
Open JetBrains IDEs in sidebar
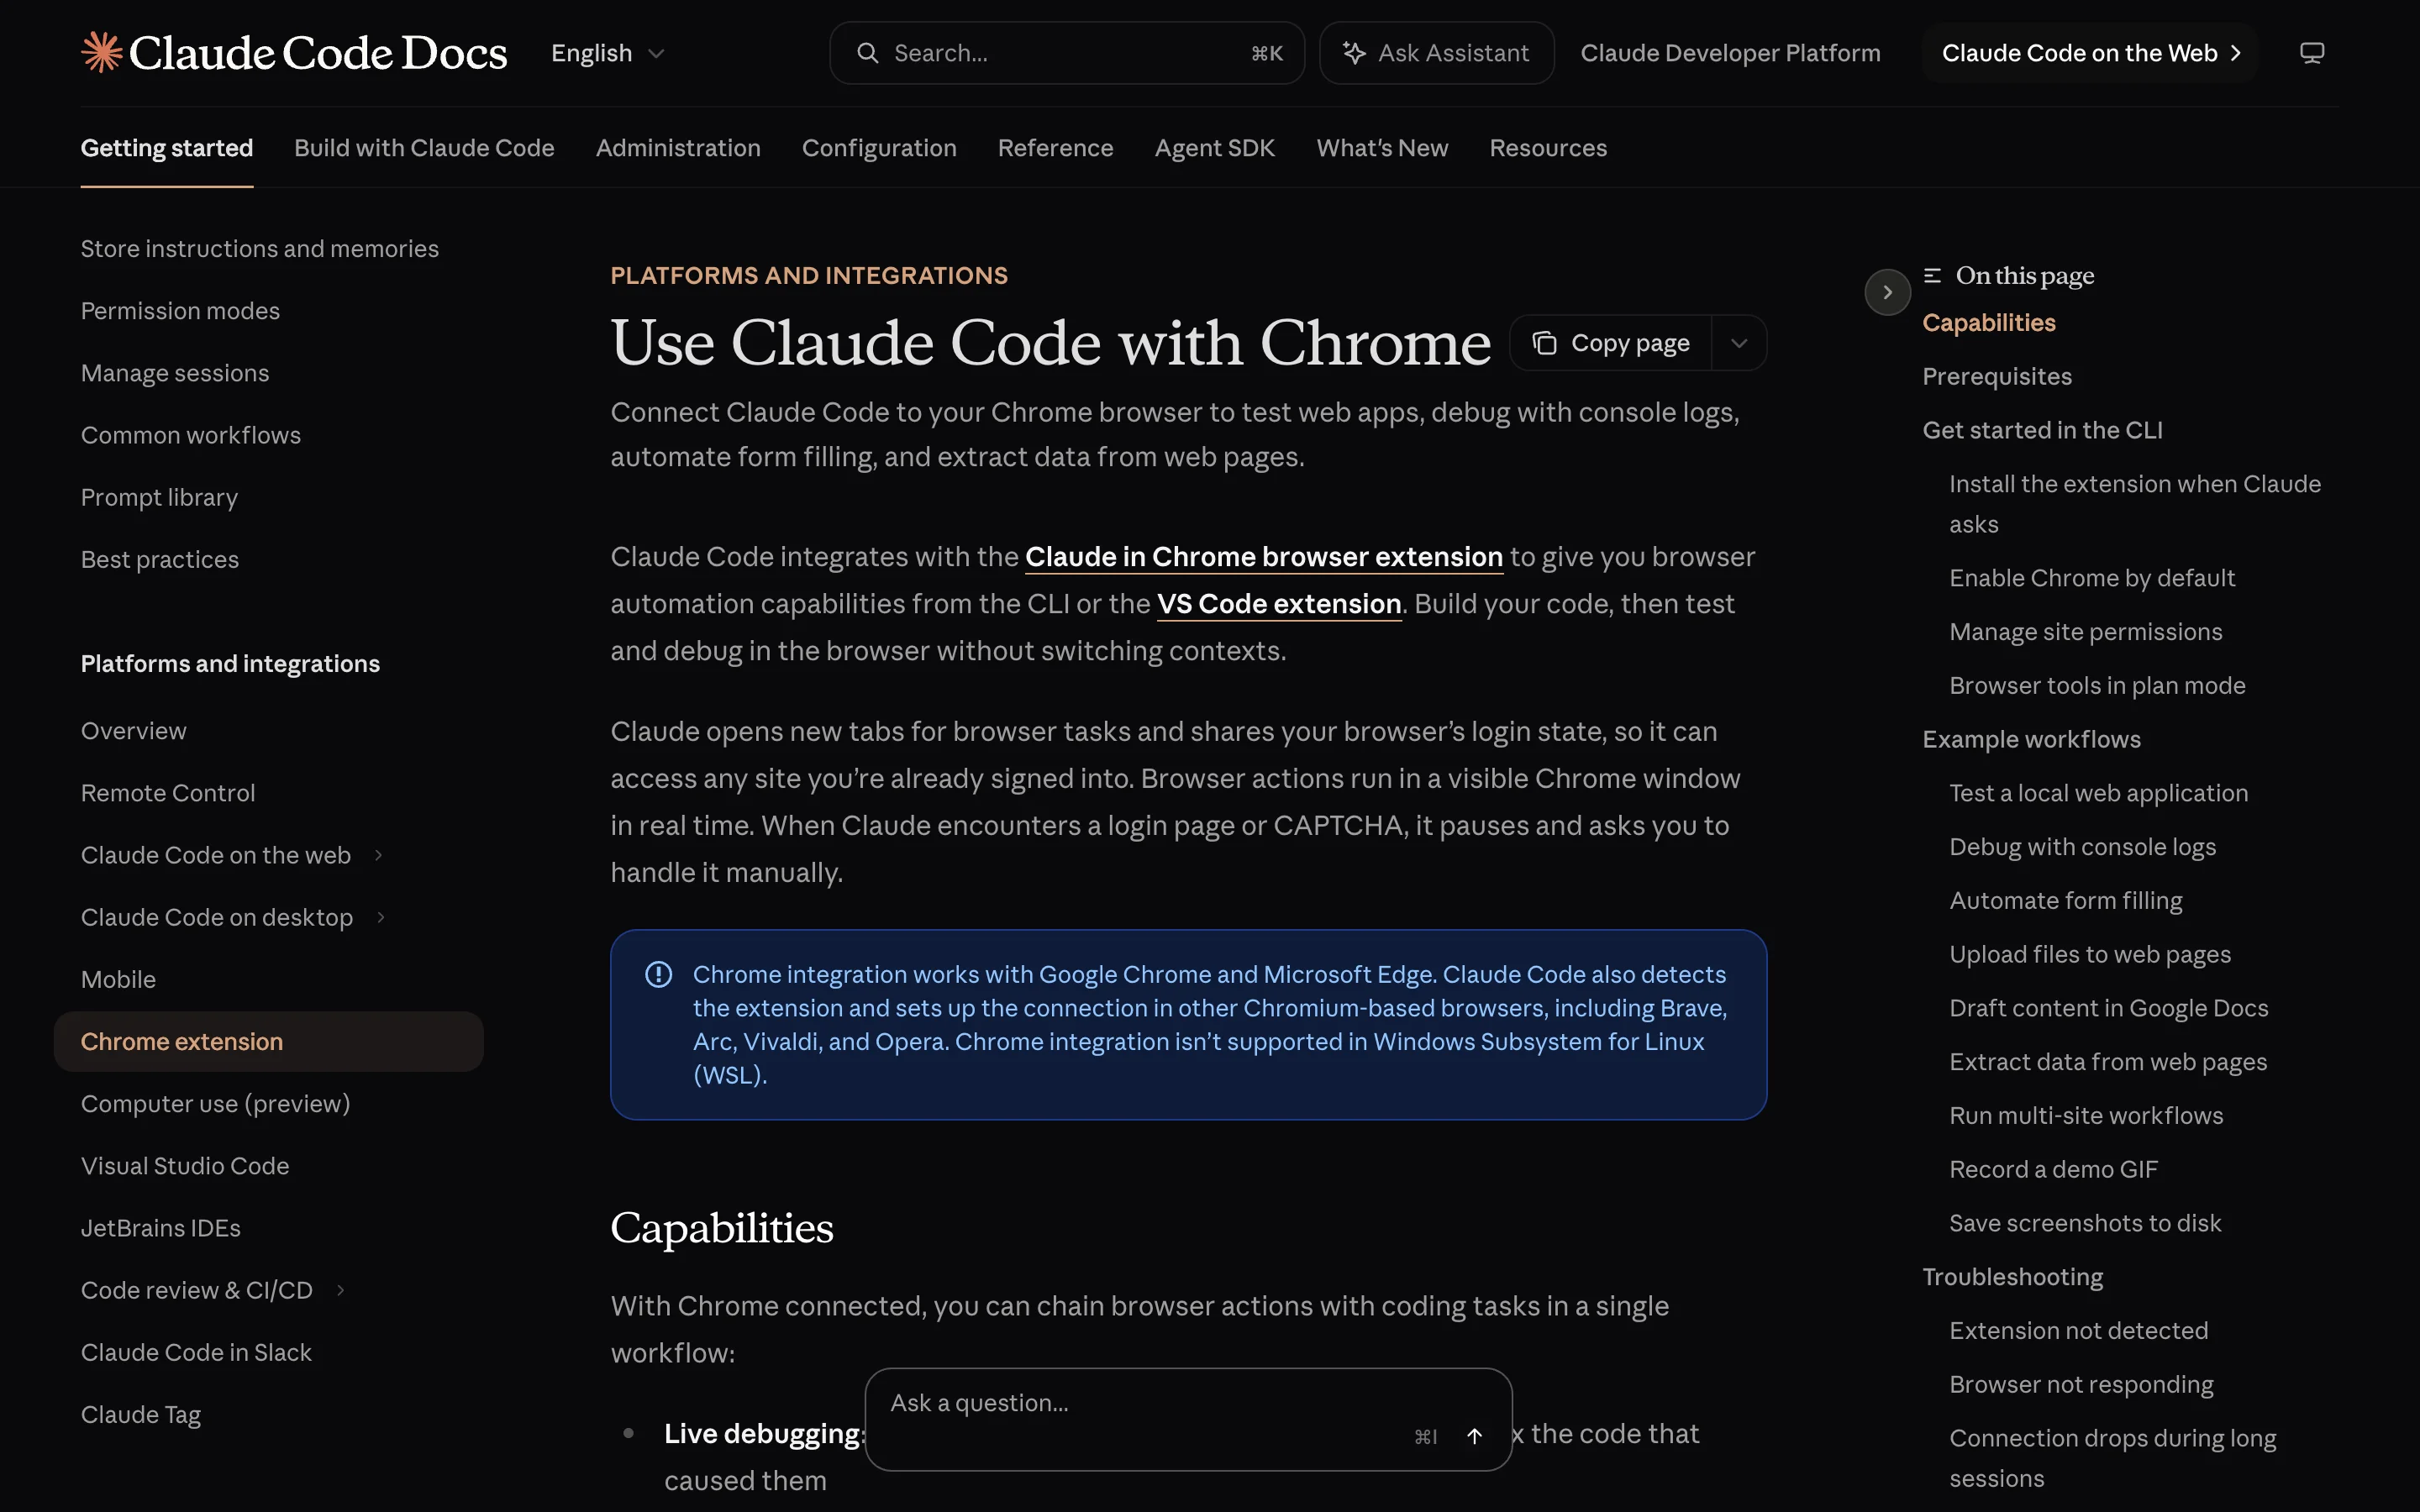tap(161, 1228)
